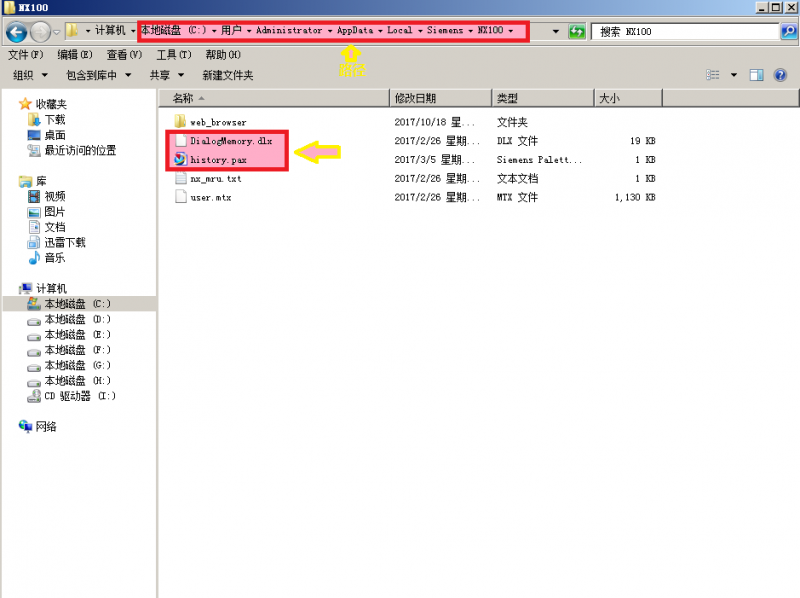Open the 包含到库中 dropdown
The height and width of the screenshot is (598, 800).
[98, 75]
